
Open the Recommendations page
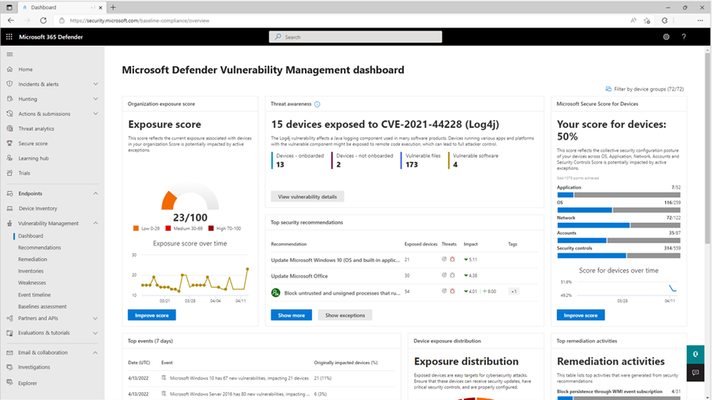click(x=40, y=247)
